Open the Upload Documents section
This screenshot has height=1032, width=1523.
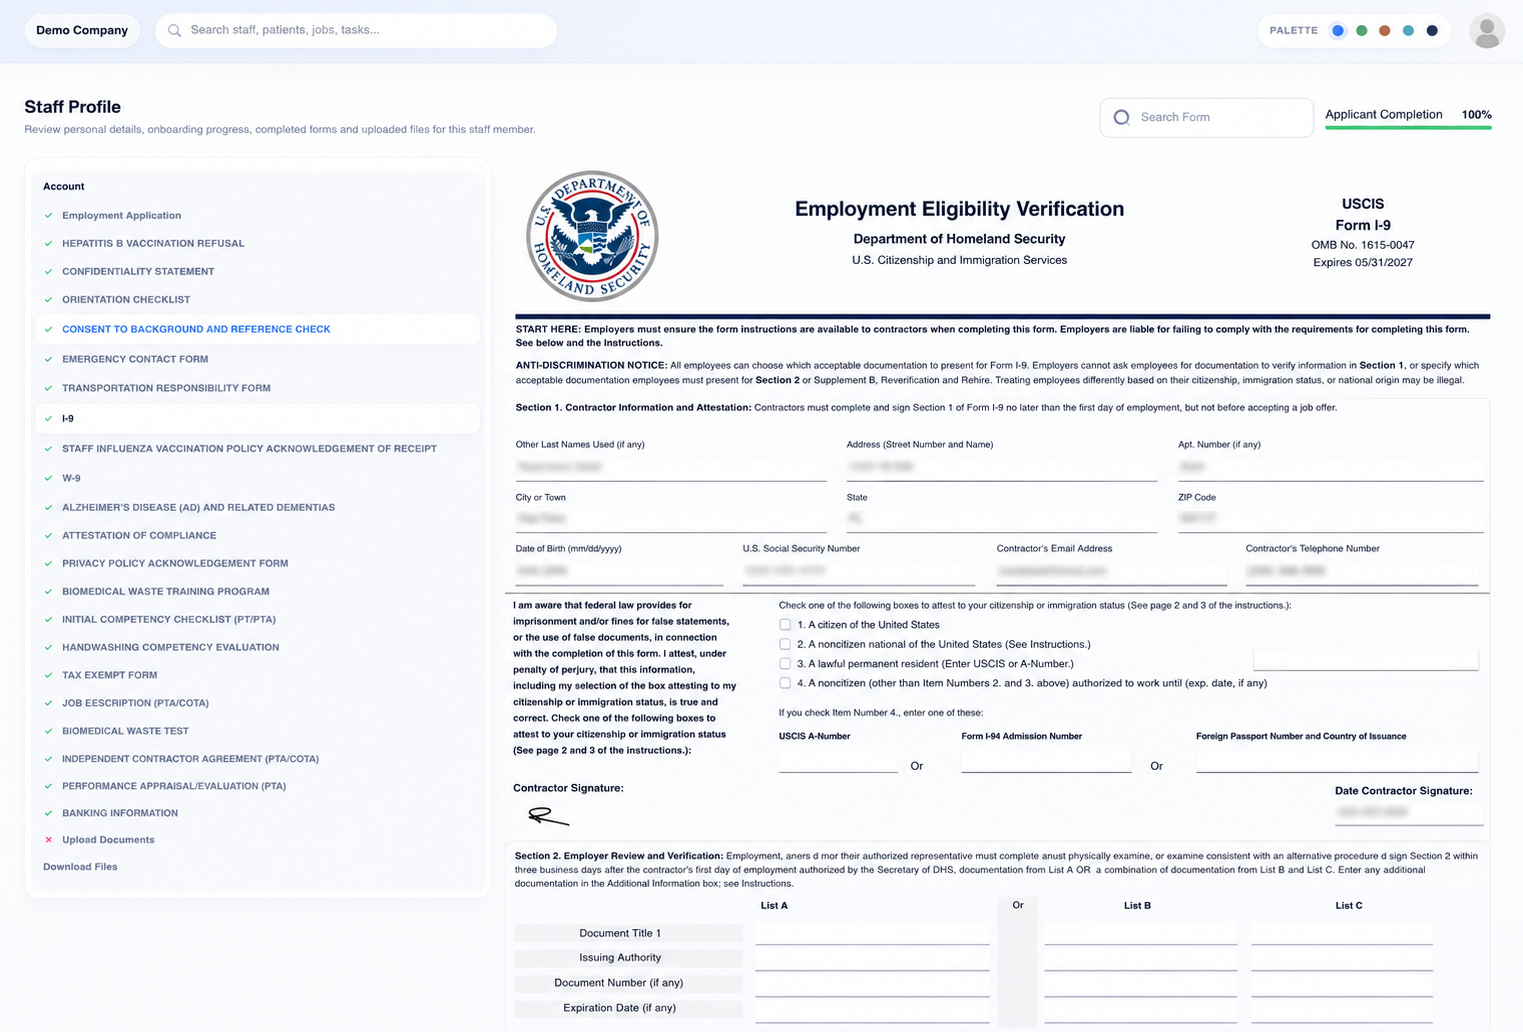point(108,840)
